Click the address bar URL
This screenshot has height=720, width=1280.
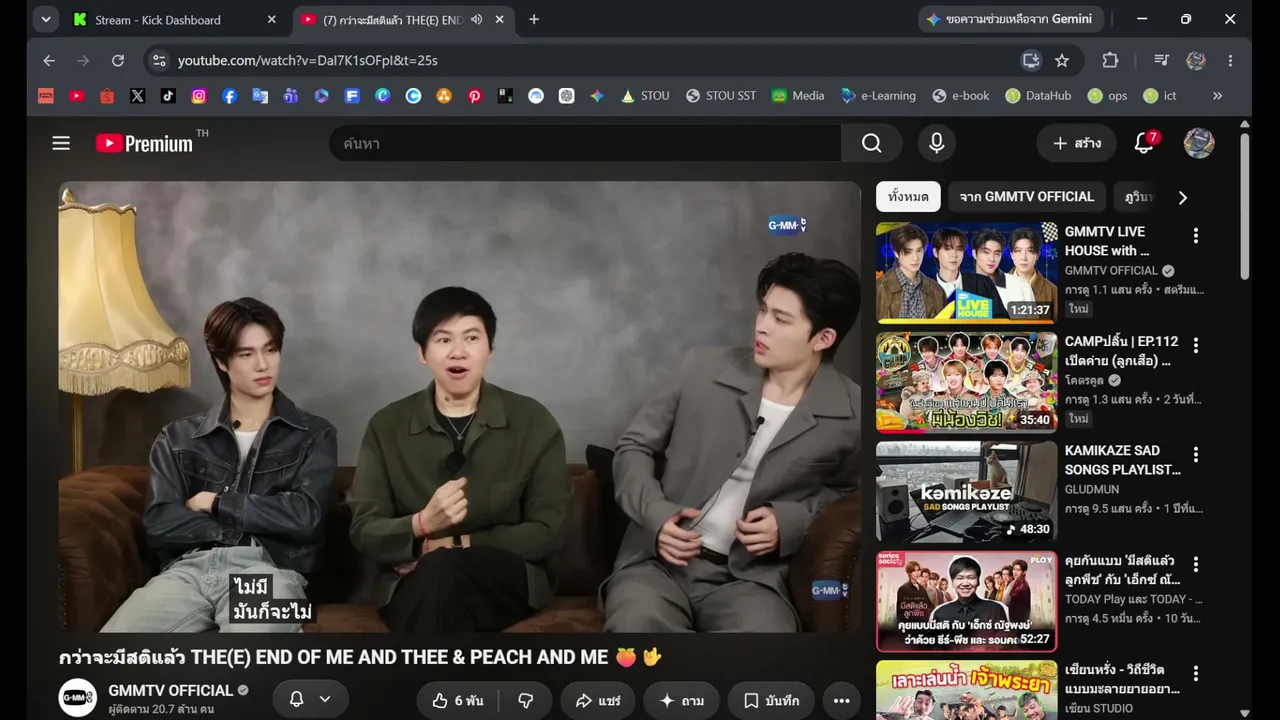(x=308, y=60)
